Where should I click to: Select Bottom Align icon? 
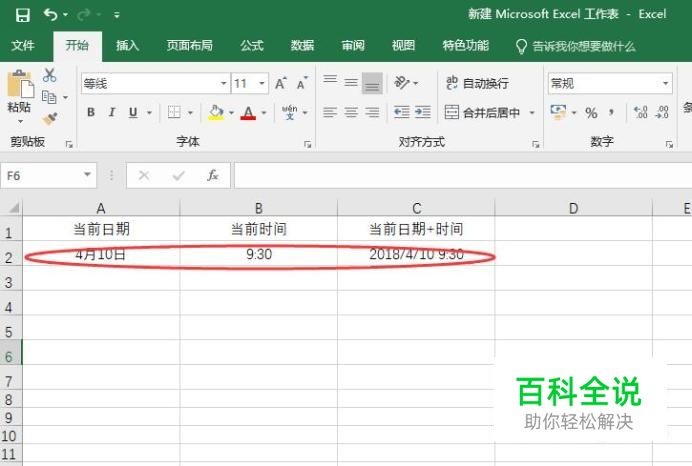372,83
